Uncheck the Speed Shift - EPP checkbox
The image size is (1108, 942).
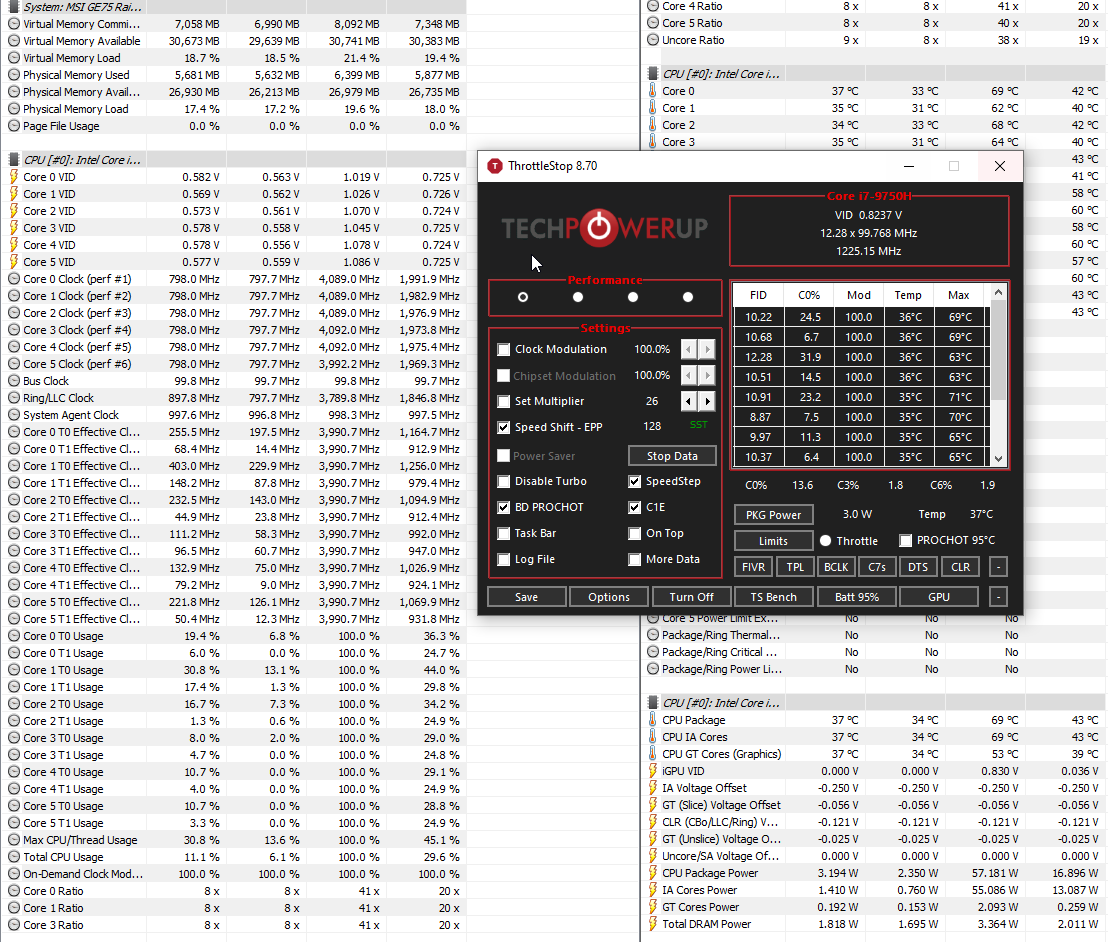(504, 428)
